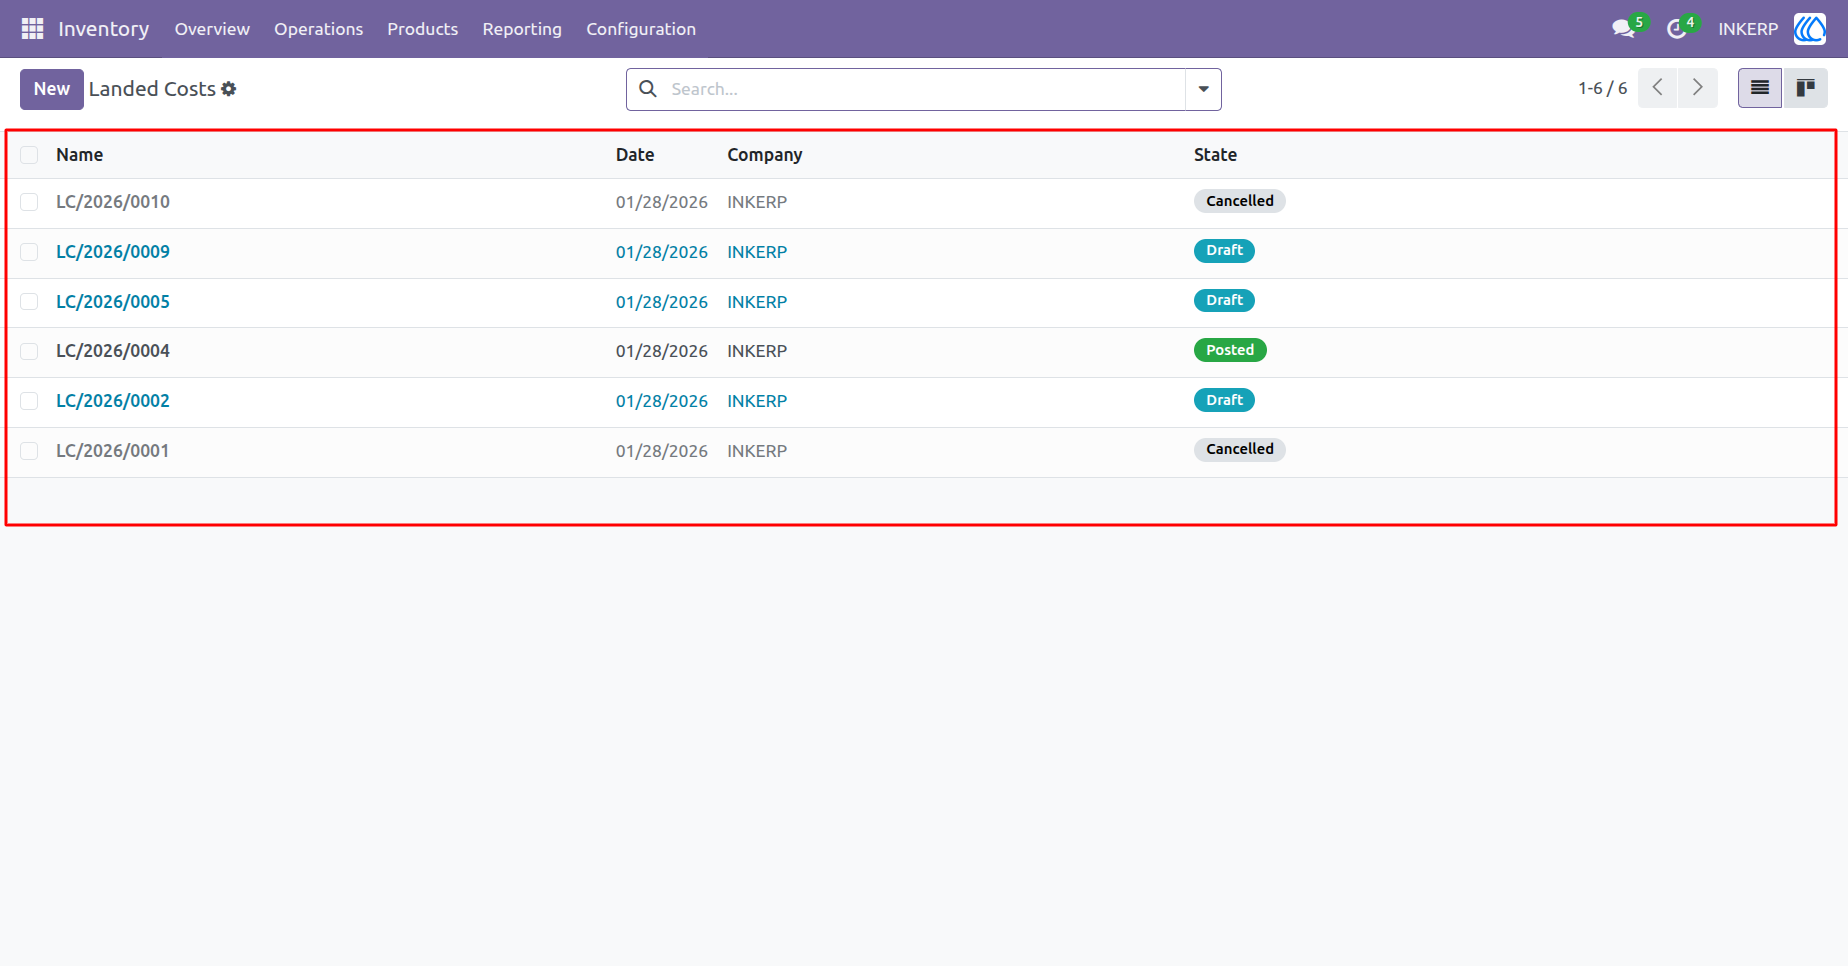Open record LC/2026/0010
This screenshot has width=1848, height=966.
pyautogui.click(x=113, y=202)
